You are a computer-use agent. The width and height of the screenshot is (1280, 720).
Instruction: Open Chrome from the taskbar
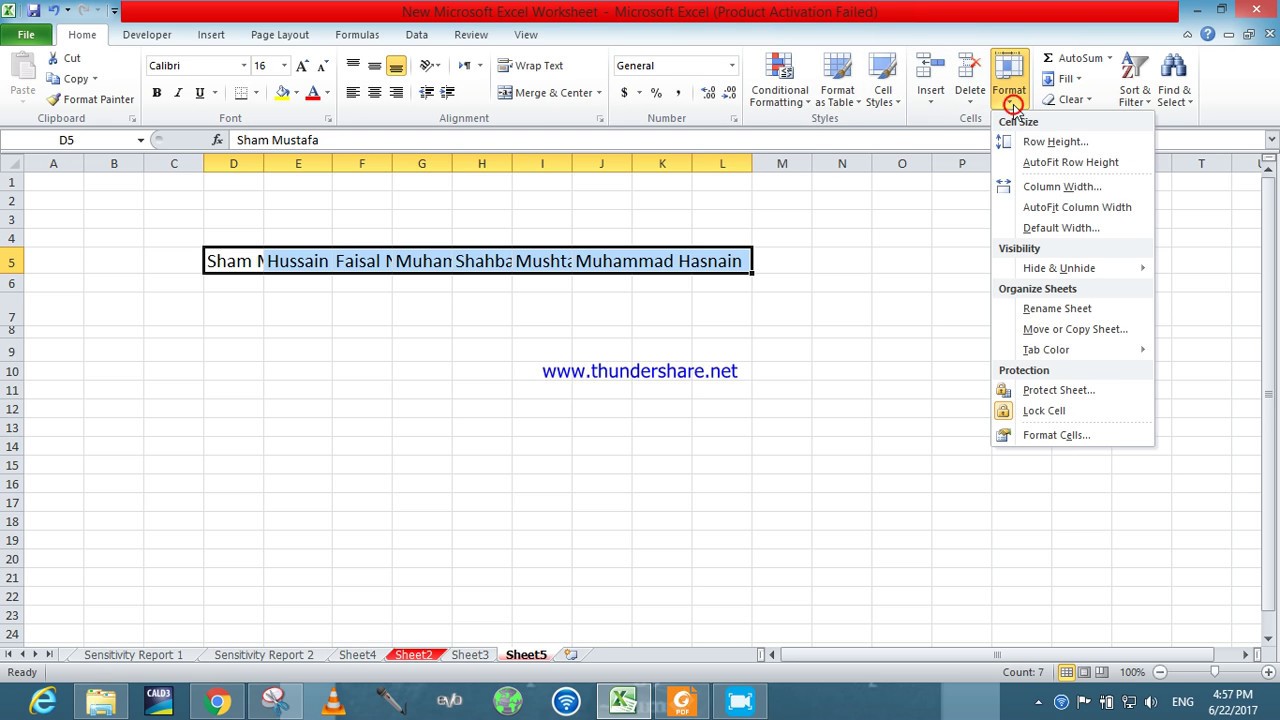point(216,702)
